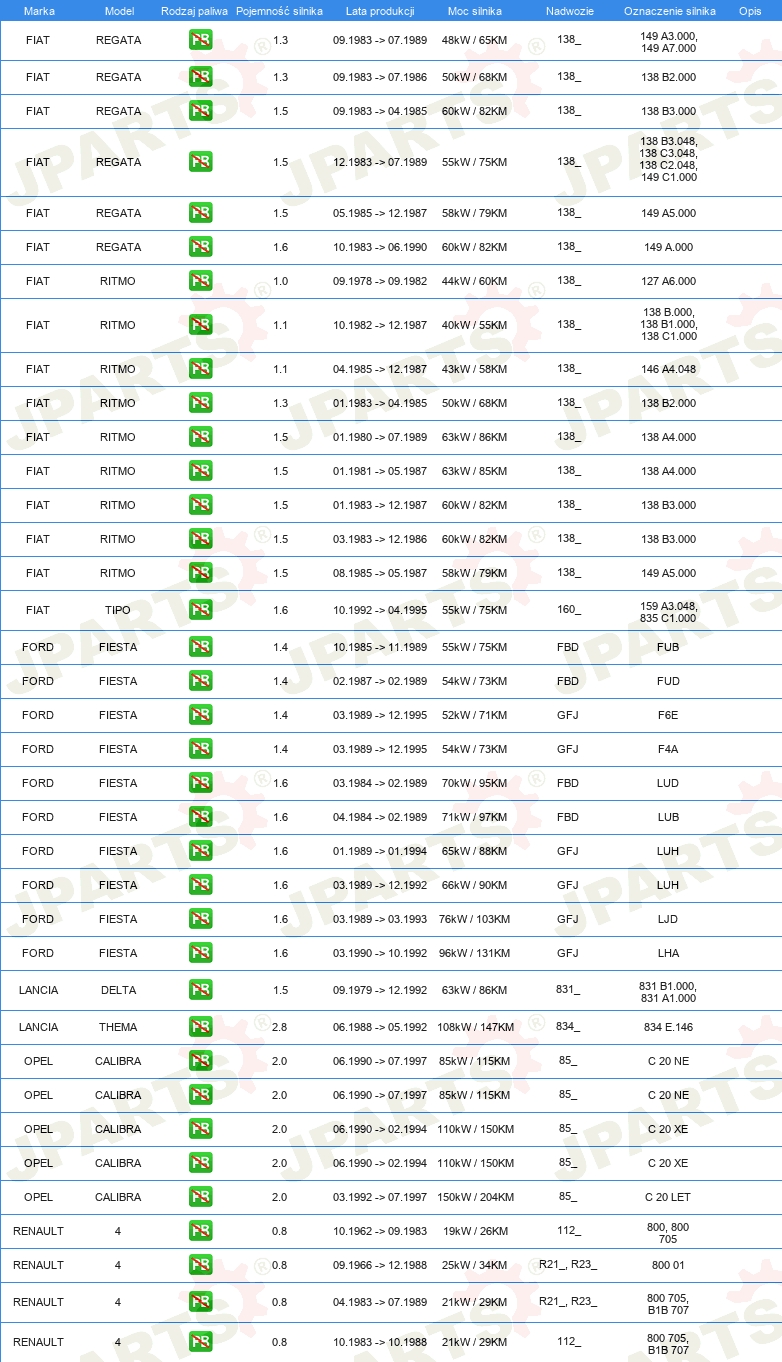Viewport: 782px width, 1362px height.
Task: Click fuel icon in REGATA 138 B2.000 row
Action: tap(200, 77)
